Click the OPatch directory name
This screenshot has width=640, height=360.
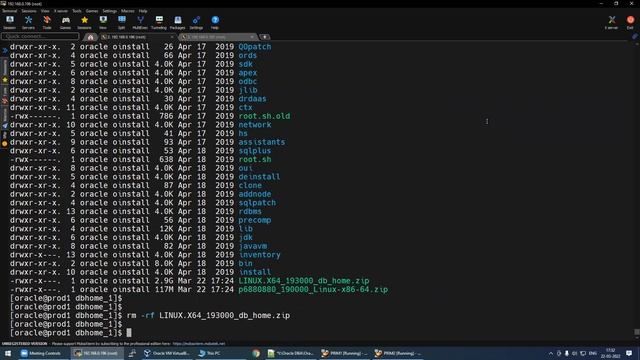pos(255,47)
